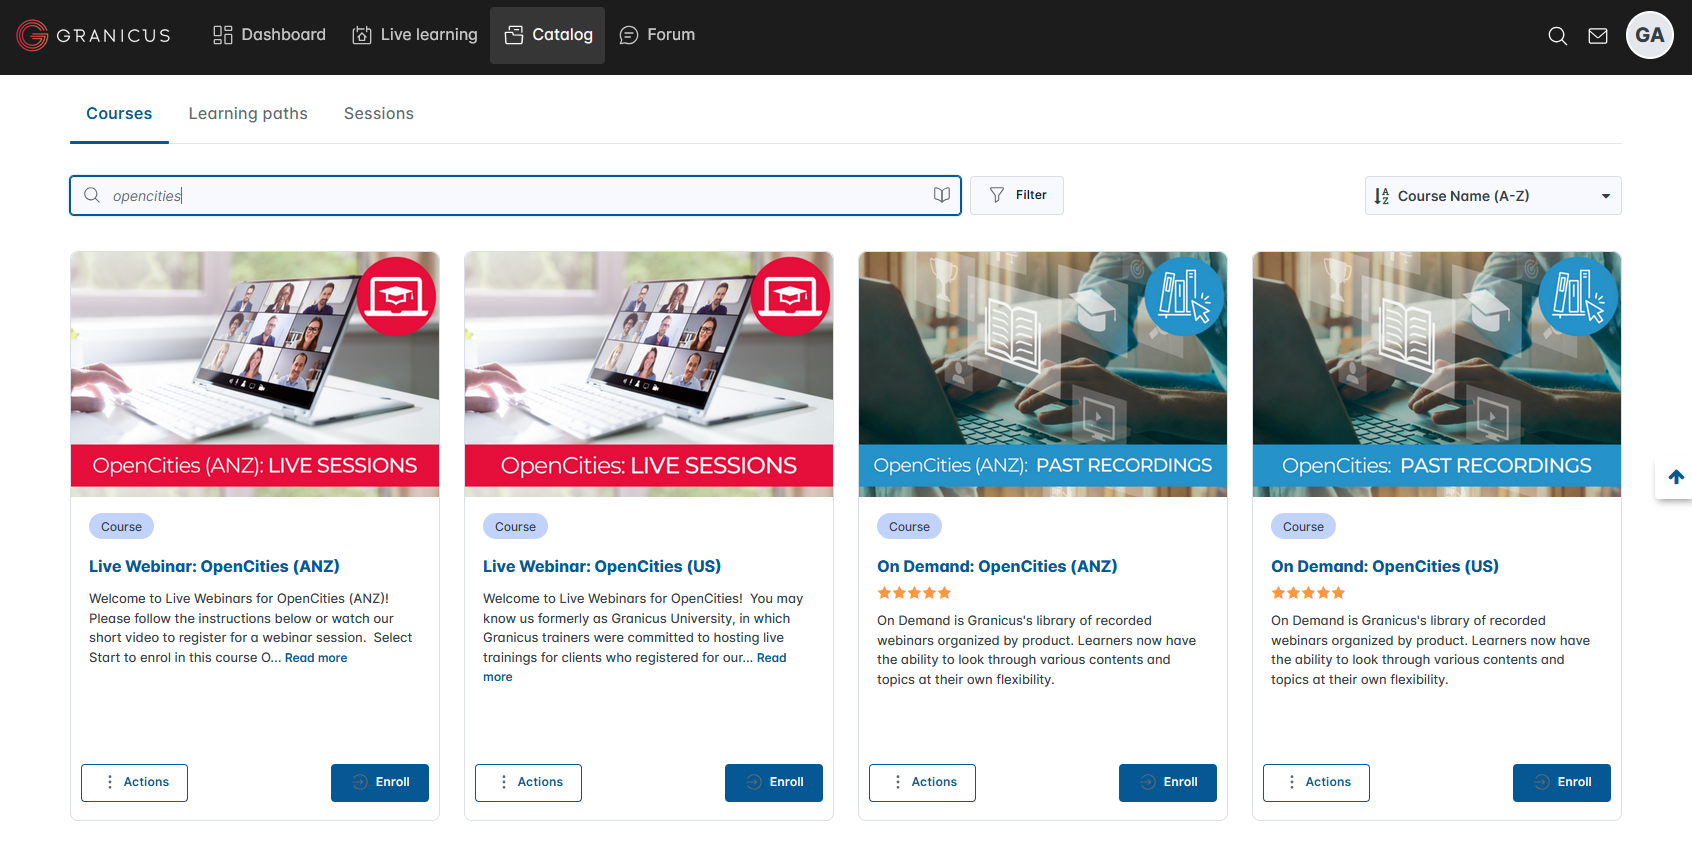The width and height of the screenshot is (1692, 857).
Task: Open the GA user avatar menu
Action: pos(1650,35)
